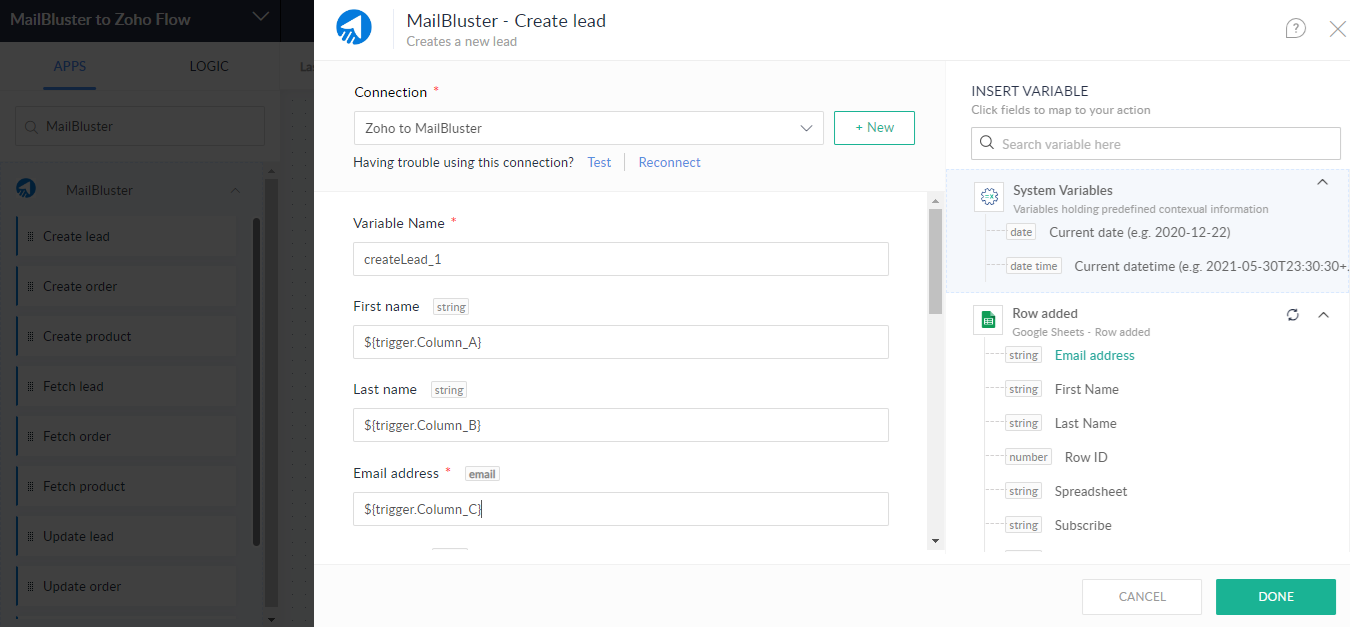
Task: Insert the Last Name variable
Action: click(1085, 423)
